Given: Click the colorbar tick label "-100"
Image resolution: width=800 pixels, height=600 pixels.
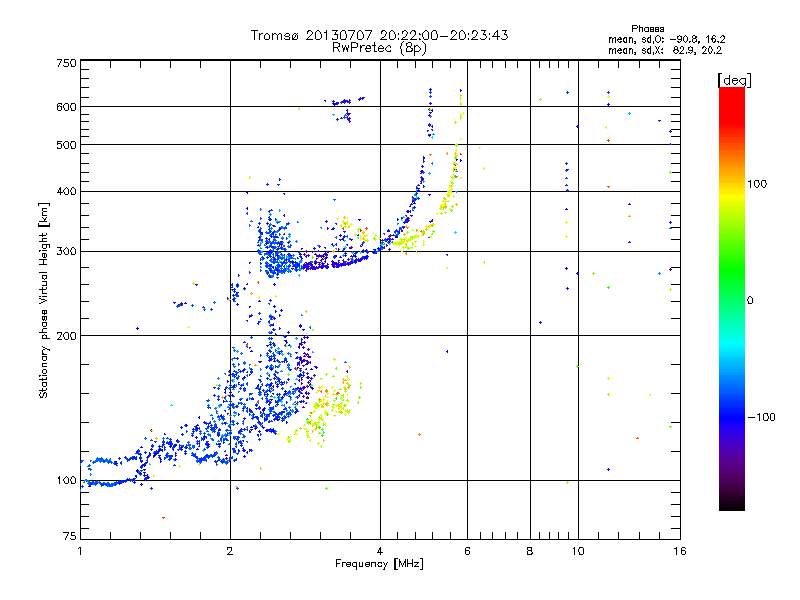Looking at the screenshot, I should pyautogui.click(x=761, y=417).
